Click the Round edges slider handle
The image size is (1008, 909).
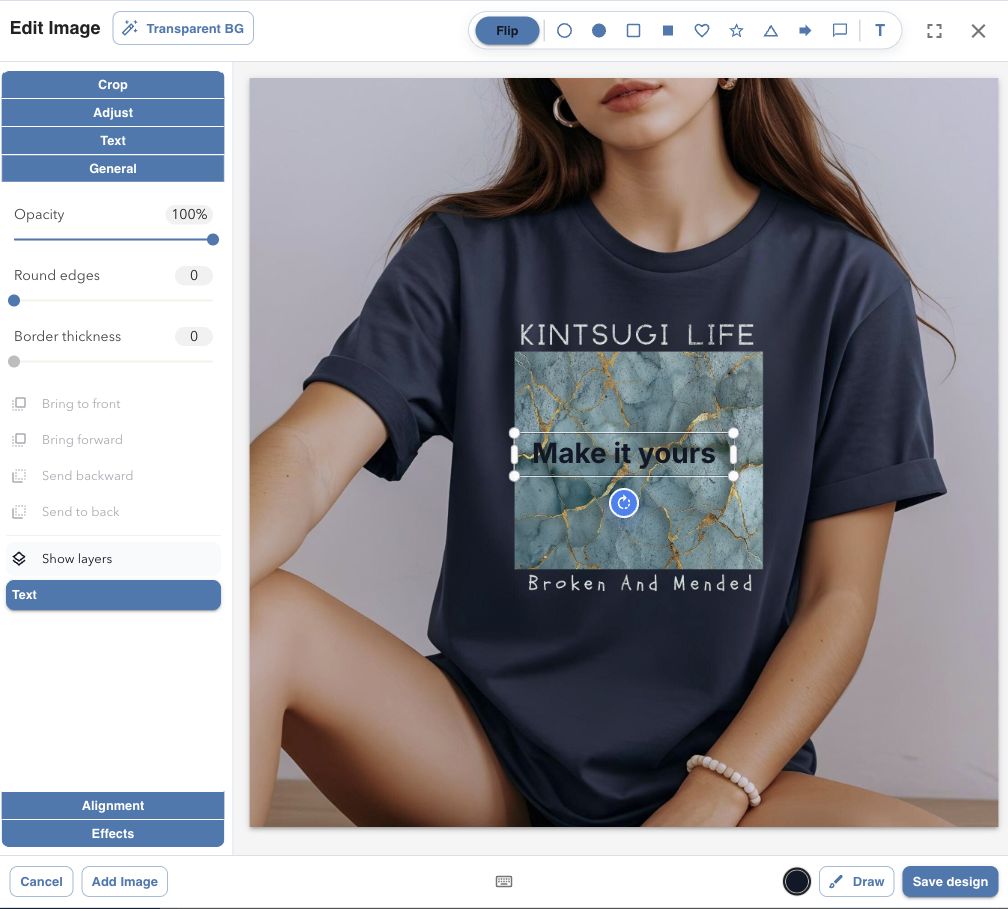pyautogui.click(x=14, y=301)
